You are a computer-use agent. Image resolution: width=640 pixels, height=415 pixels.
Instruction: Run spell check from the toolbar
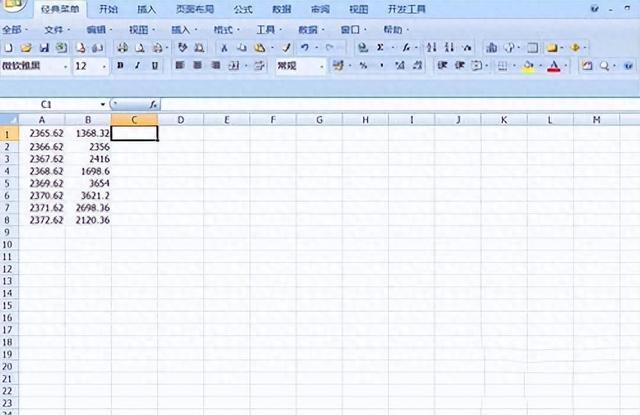click(x=182, y=48)
